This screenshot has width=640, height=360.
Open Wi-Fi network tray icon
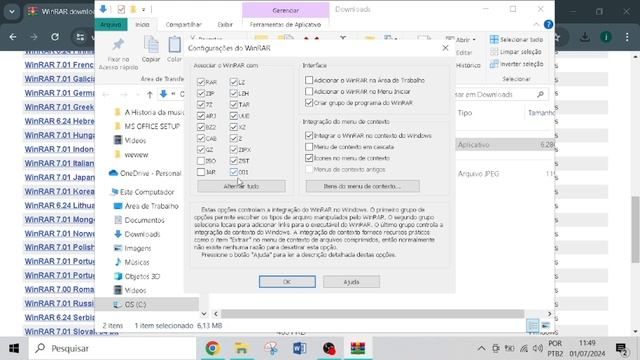tap(524, 349)
